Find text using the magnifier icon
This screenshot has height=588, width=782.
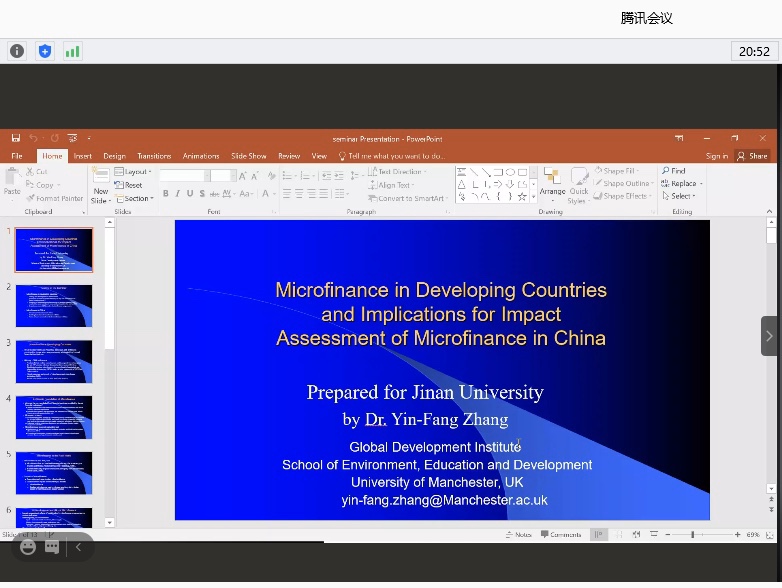tap(666, 171)
